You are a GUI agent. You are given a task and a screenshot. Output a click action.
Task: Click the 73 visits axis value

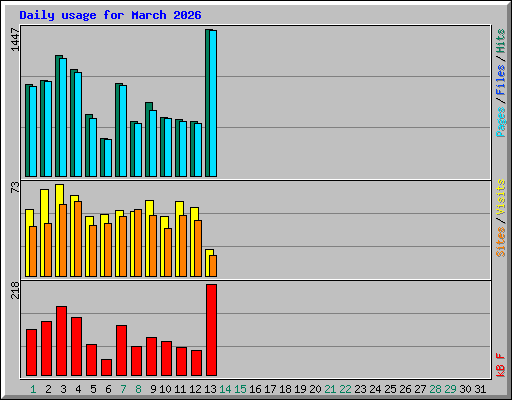pyautogui.click(x=15, y=187)
